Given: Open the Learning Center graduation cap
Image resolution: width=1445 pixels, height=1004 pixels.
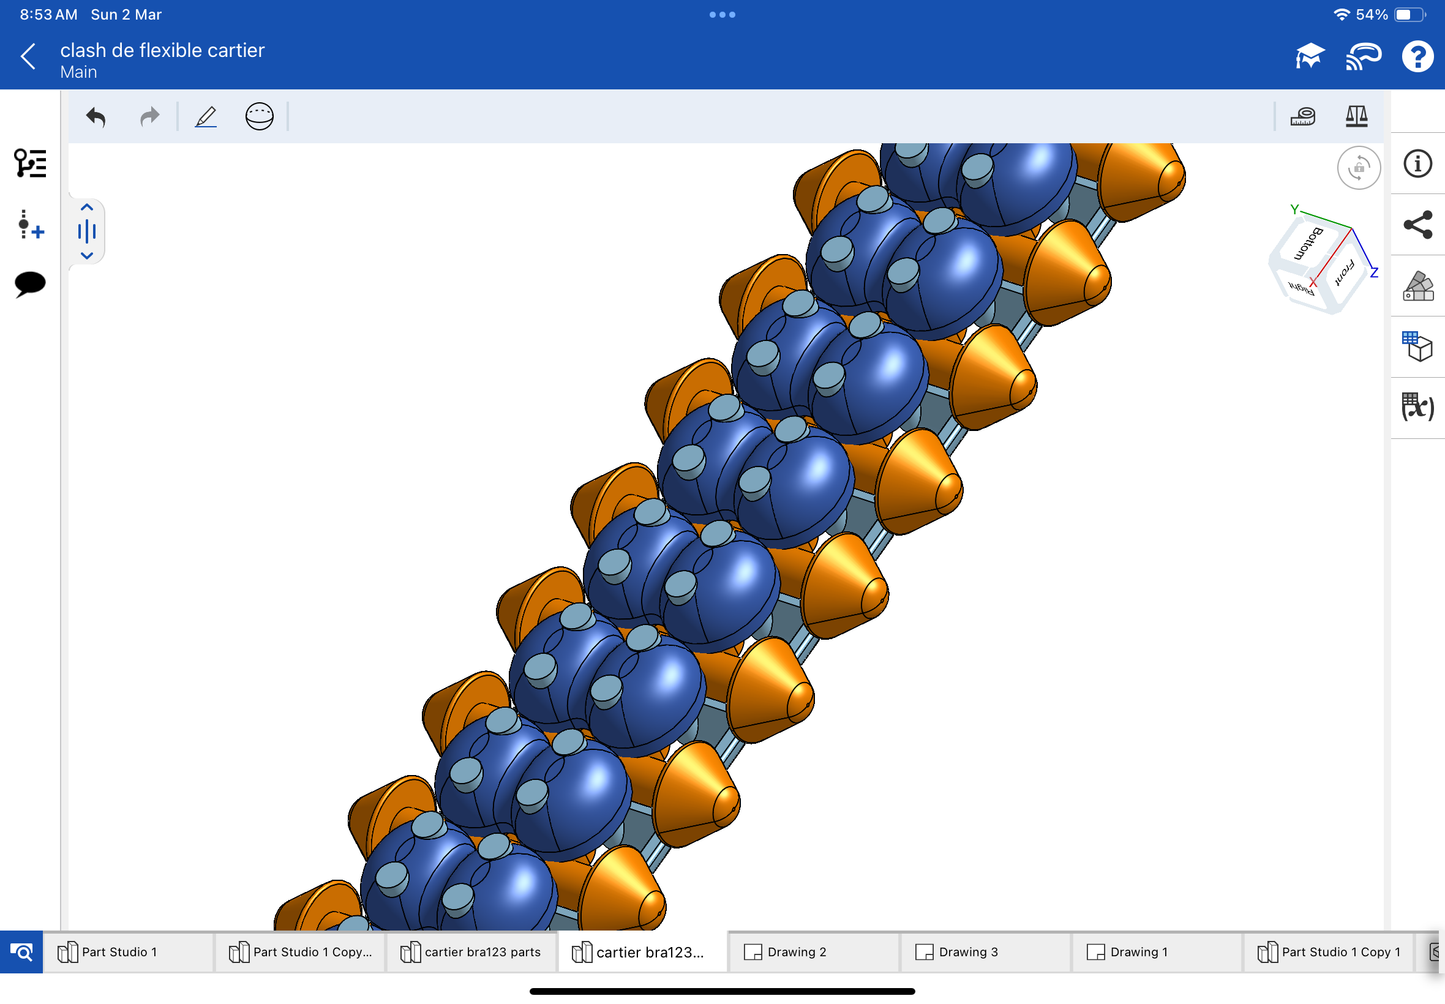Looking at the screenshot, I should 1309,57.
